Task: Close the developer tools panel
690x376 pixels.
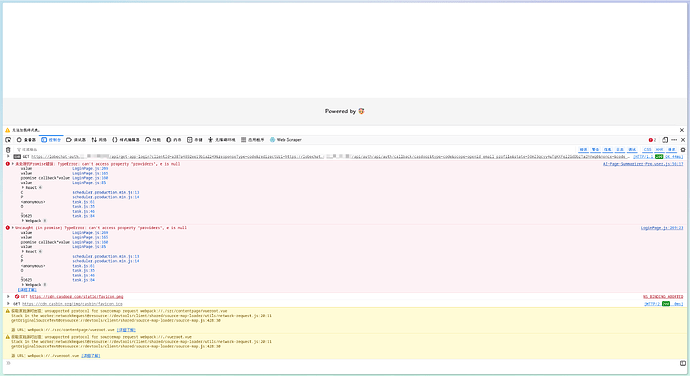Action: tap(683, 140)
